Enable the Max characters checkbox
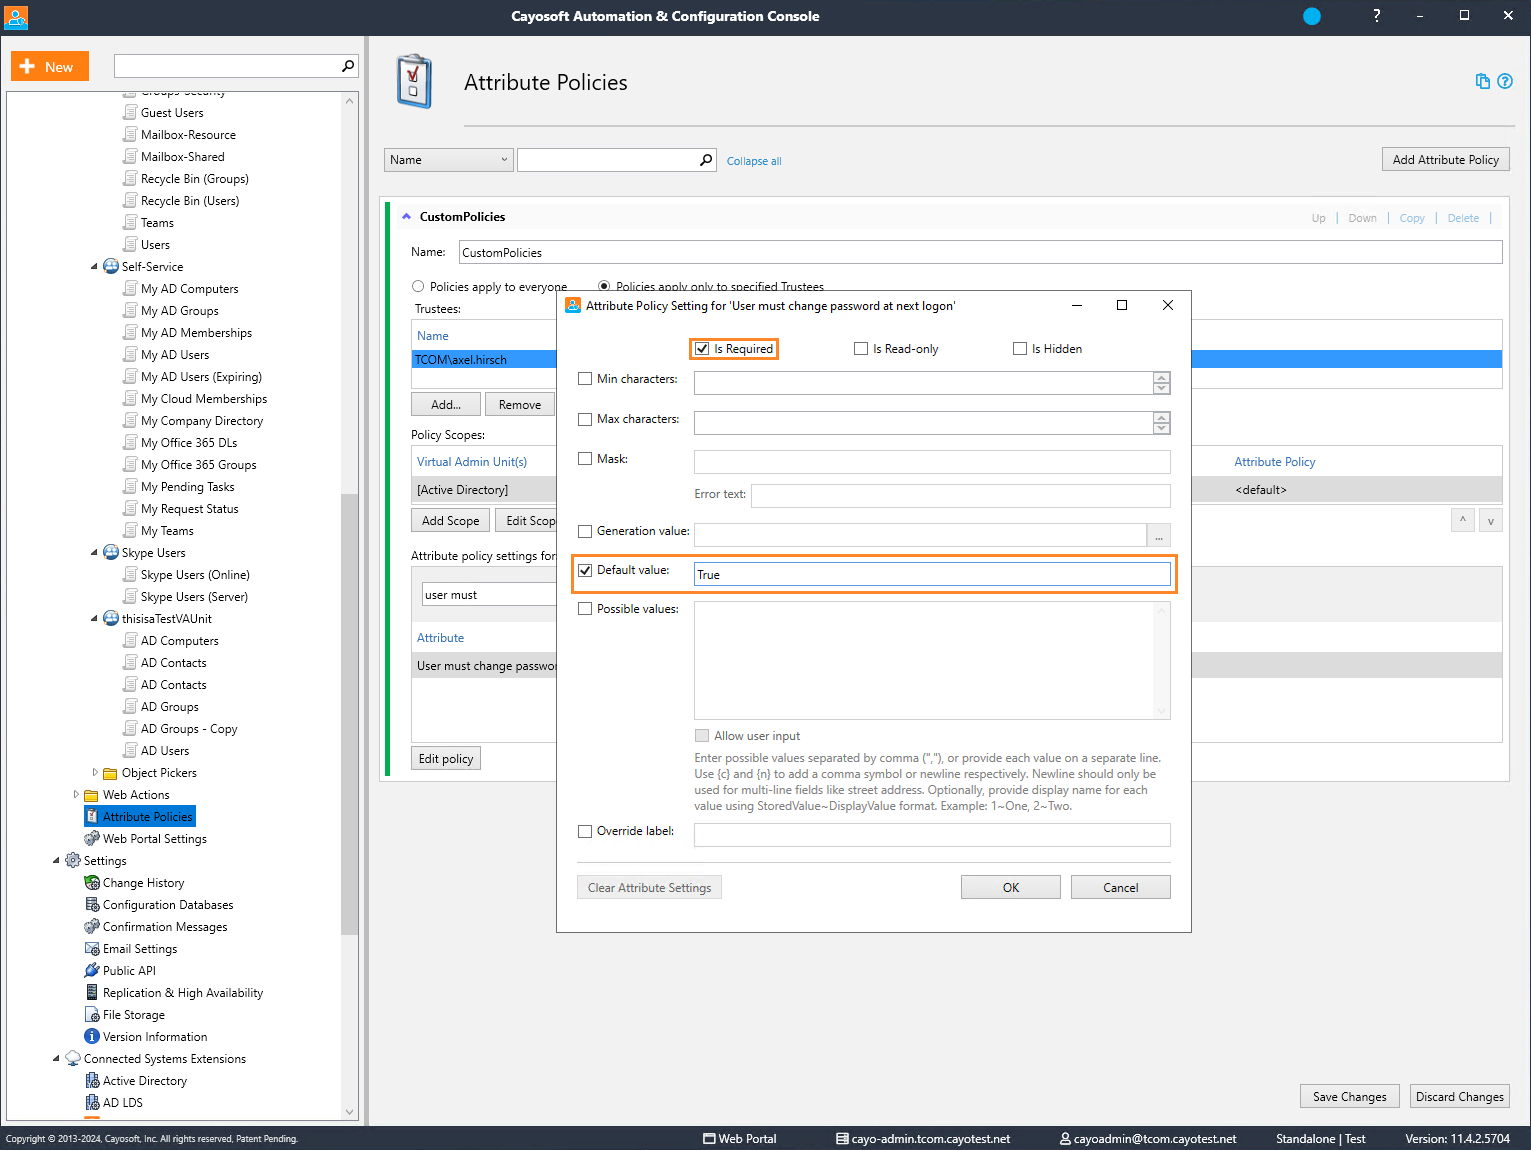 coord(585,419)
